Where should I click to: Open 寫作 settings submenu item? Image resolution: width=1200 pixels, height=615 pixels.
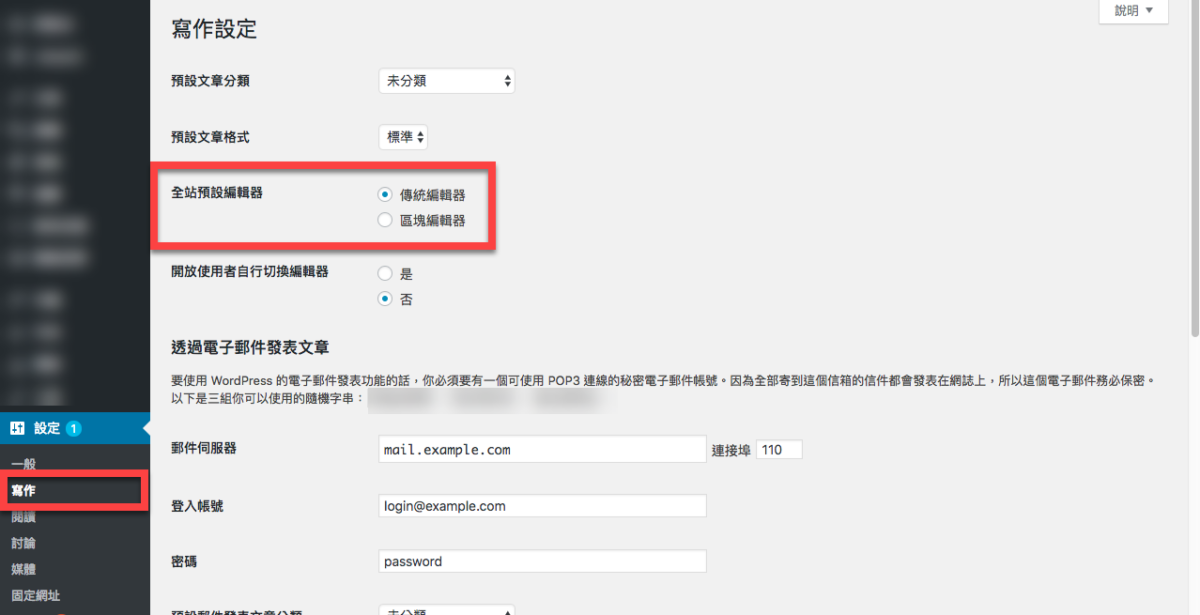pyautogui.click(x=23, y=491)
